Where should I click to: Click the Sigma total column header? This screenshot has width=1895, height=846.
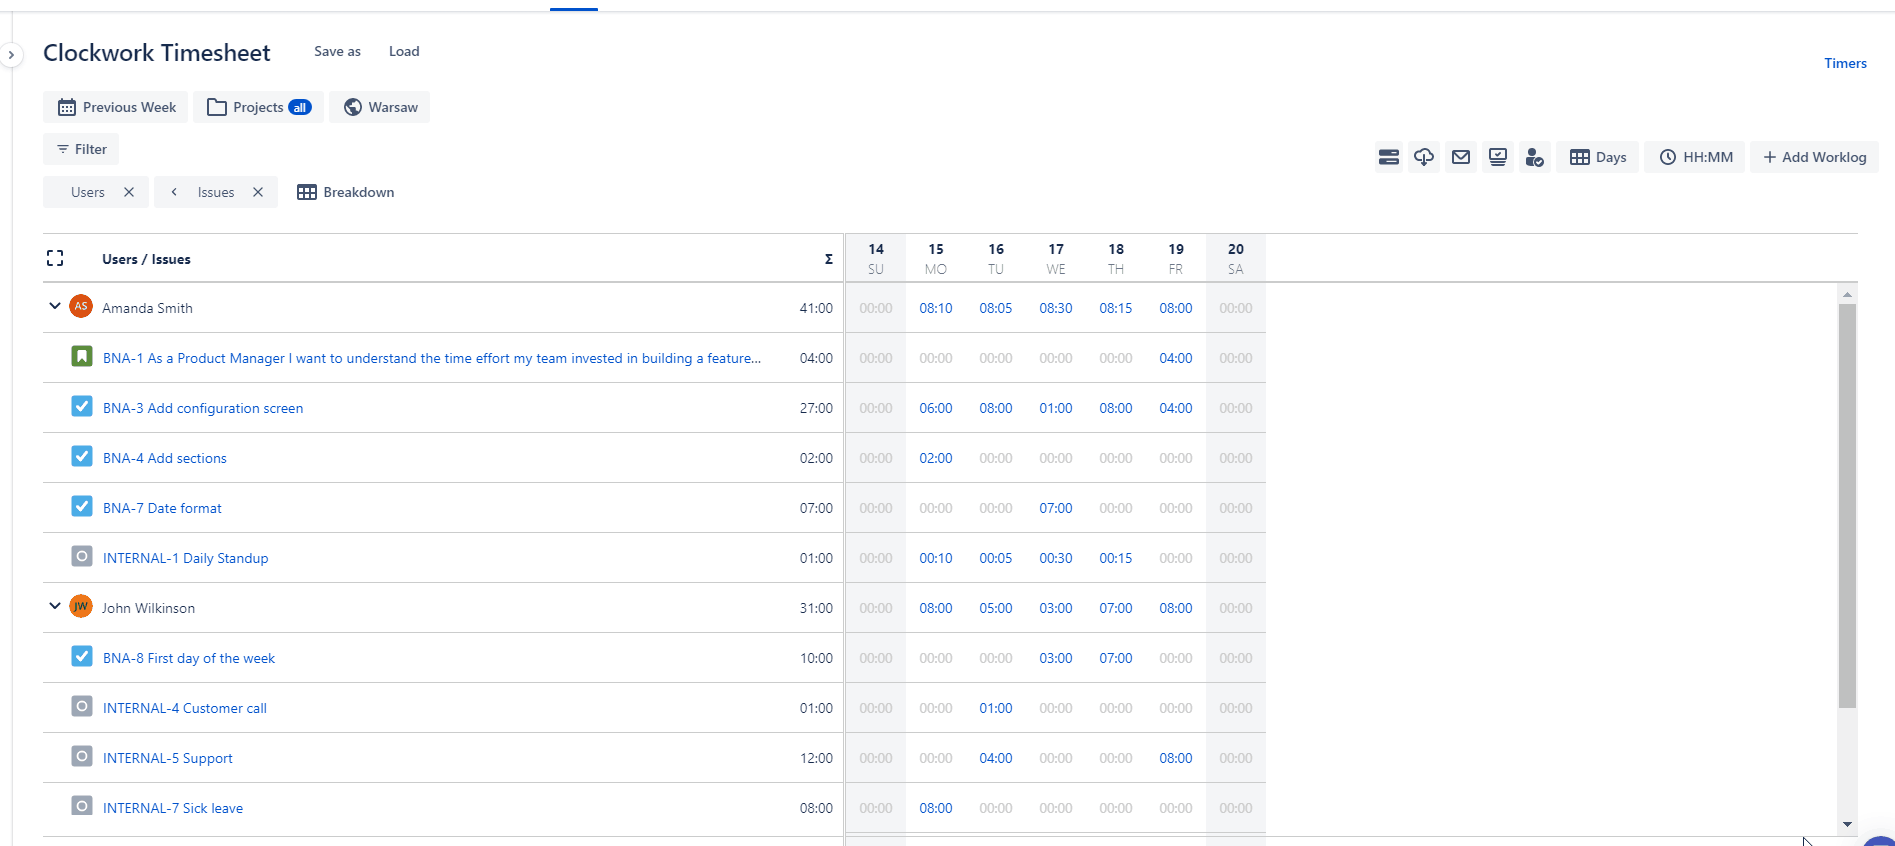(x=828, y=259)
